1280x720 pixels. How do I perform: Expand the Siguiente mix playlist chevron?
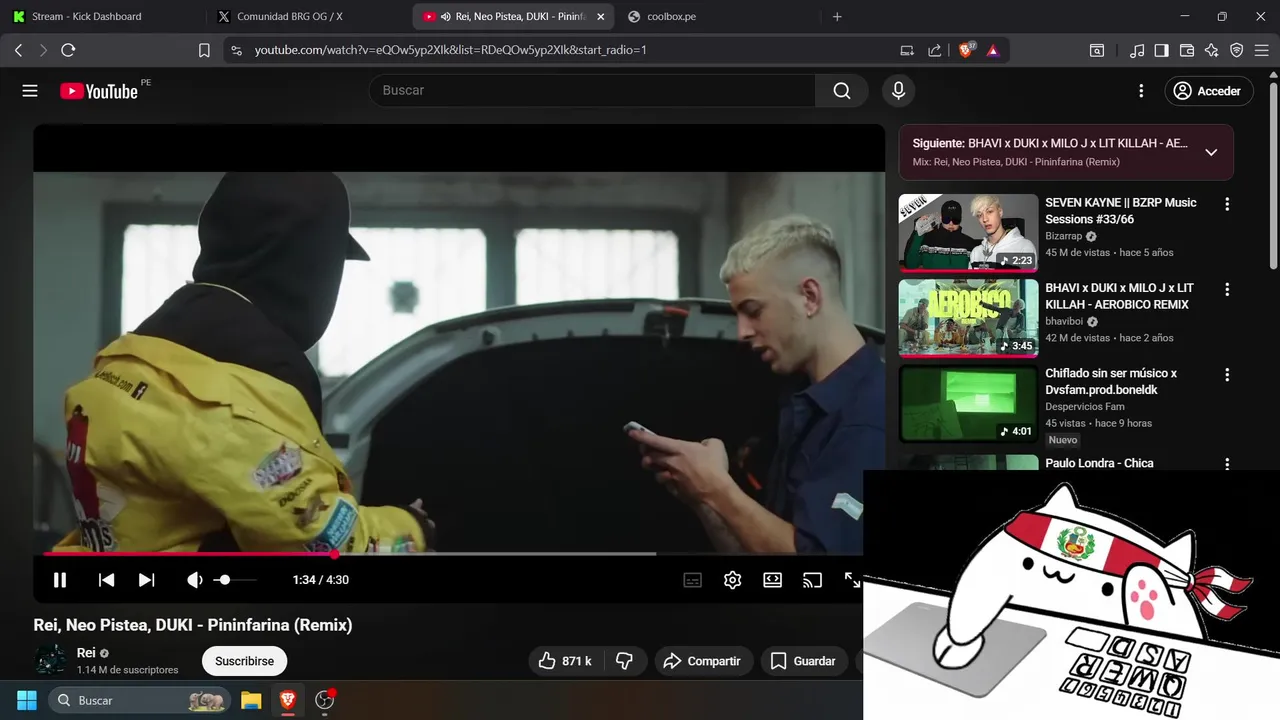coord(1211,152)
